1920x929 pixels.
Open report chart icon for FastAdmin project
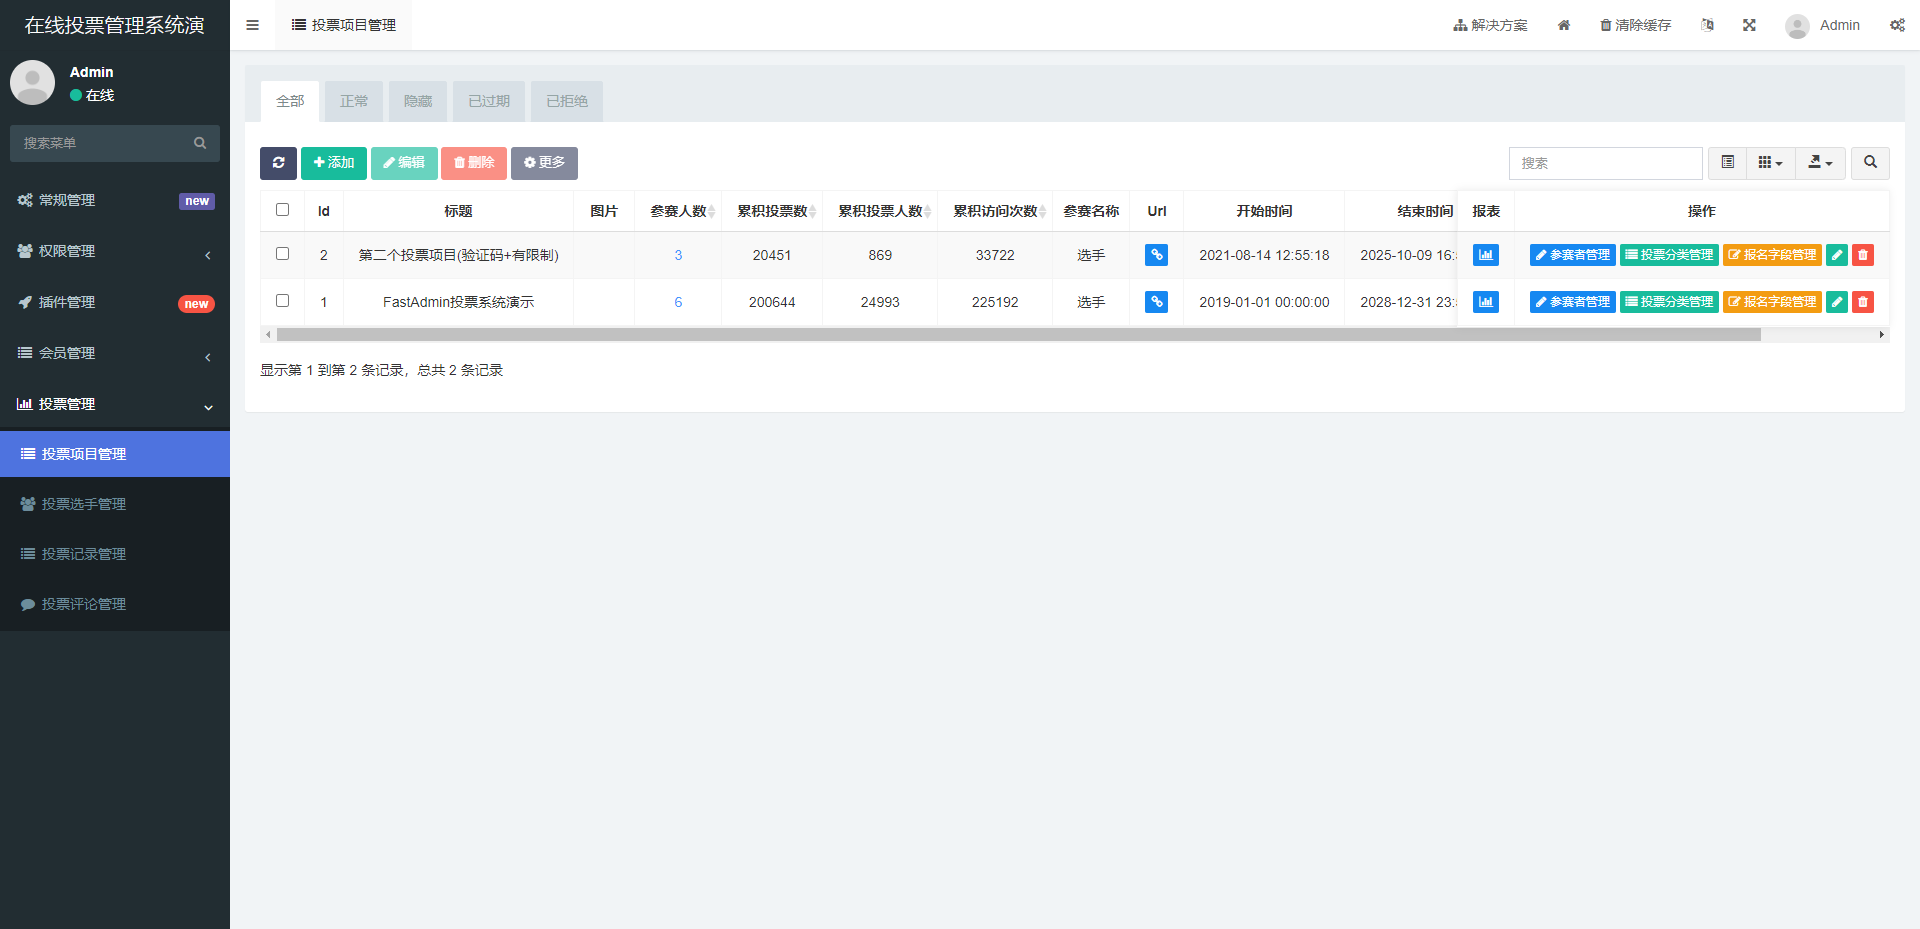[x=1485, y=302]
